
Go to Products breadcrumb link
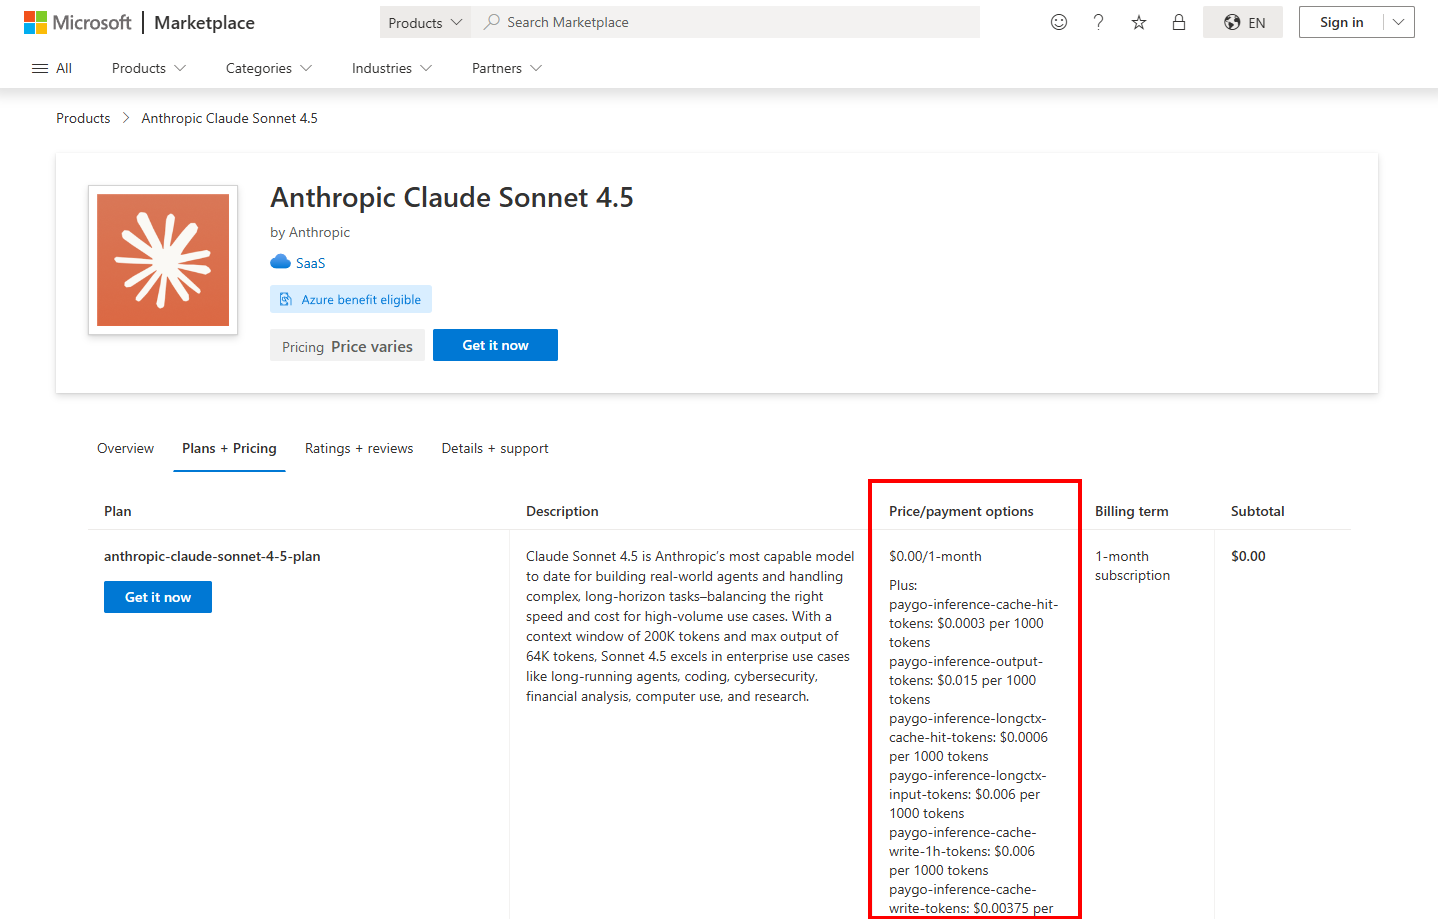[x=83, y=118]
